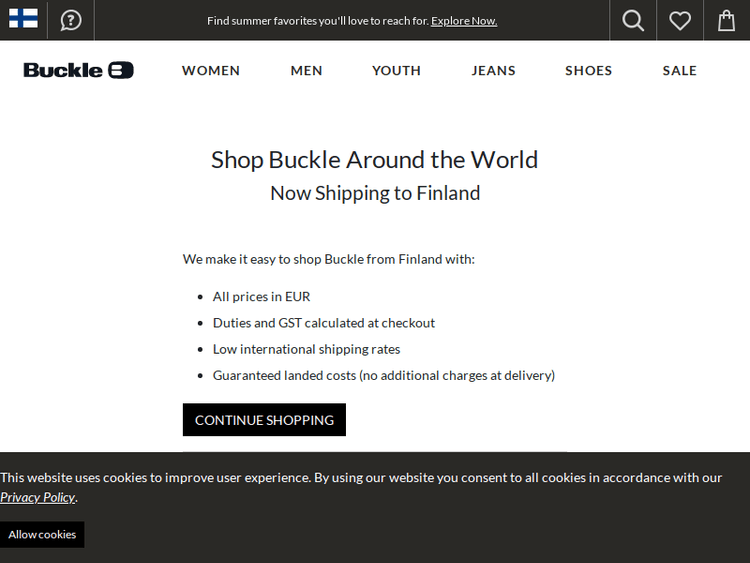The image size is (750, 563).
Task: Open the Privacy Policy link
Action: pos(38,497)
